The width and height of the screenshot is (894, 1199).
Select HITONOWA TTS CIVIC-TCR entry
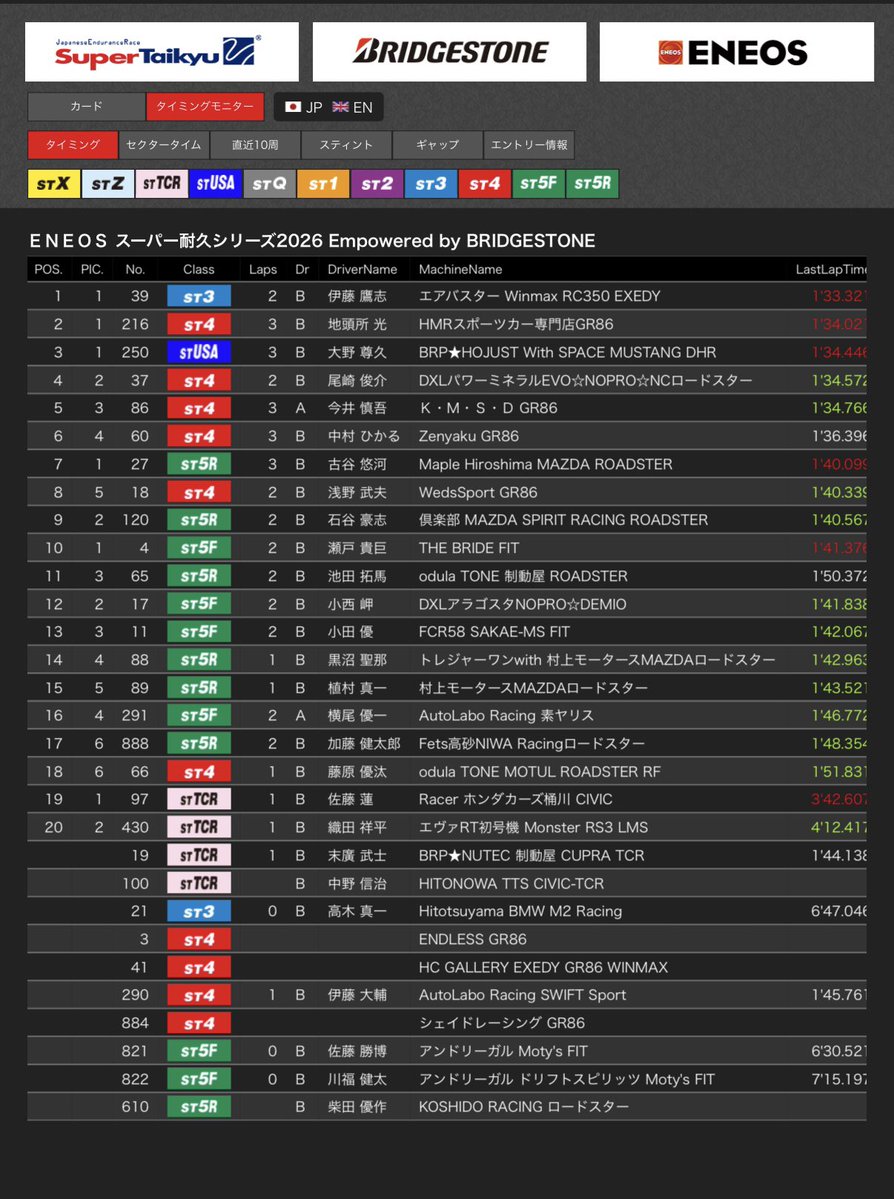coord(511,884)
